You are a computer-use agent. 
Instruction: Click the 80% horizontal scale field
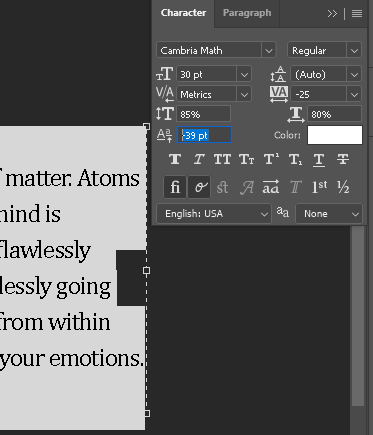tap(334, 114)
